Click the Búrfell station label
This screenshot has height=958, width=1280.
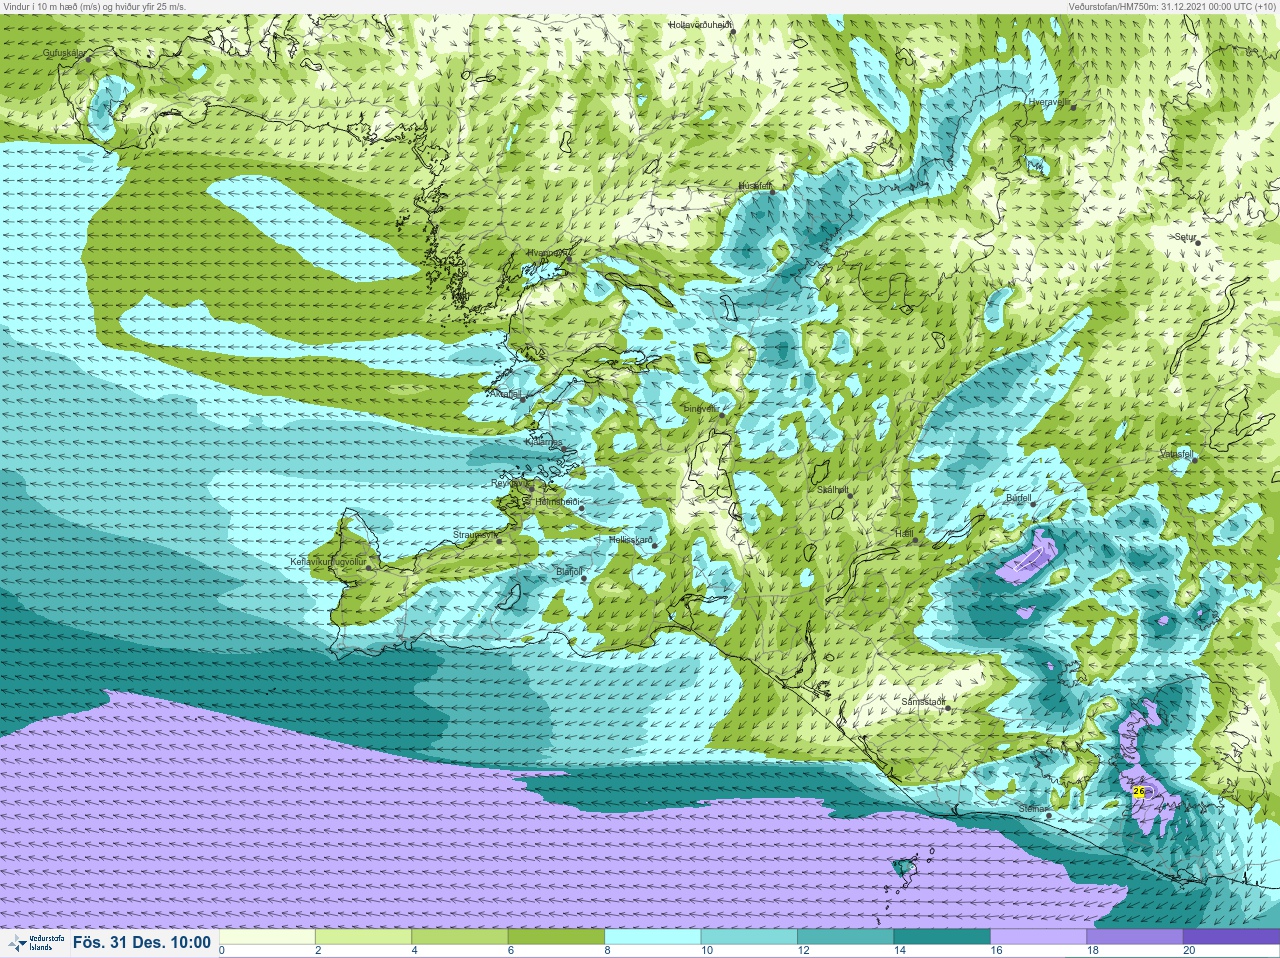pyautogui.click(x=1018, y=498)
